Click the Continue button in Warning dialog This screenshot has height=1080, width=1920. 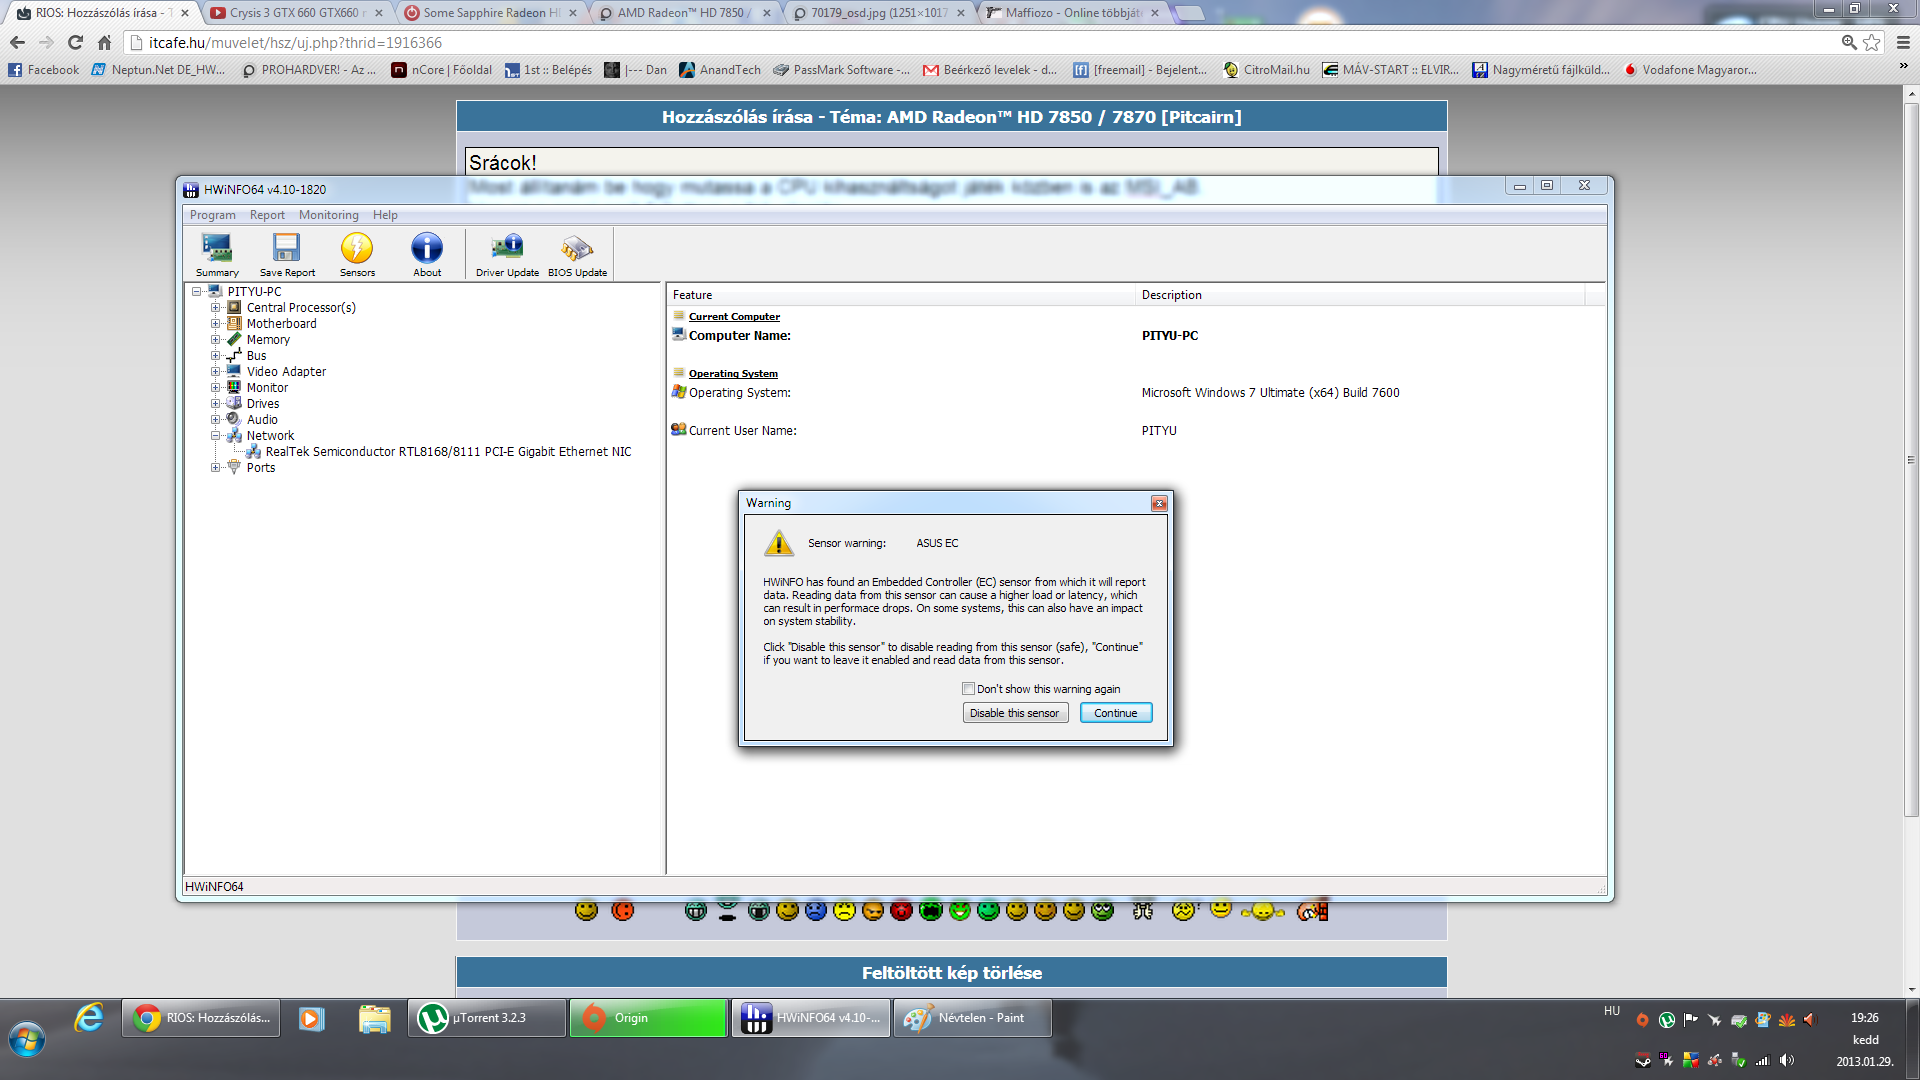click(x=1116, y=713)
